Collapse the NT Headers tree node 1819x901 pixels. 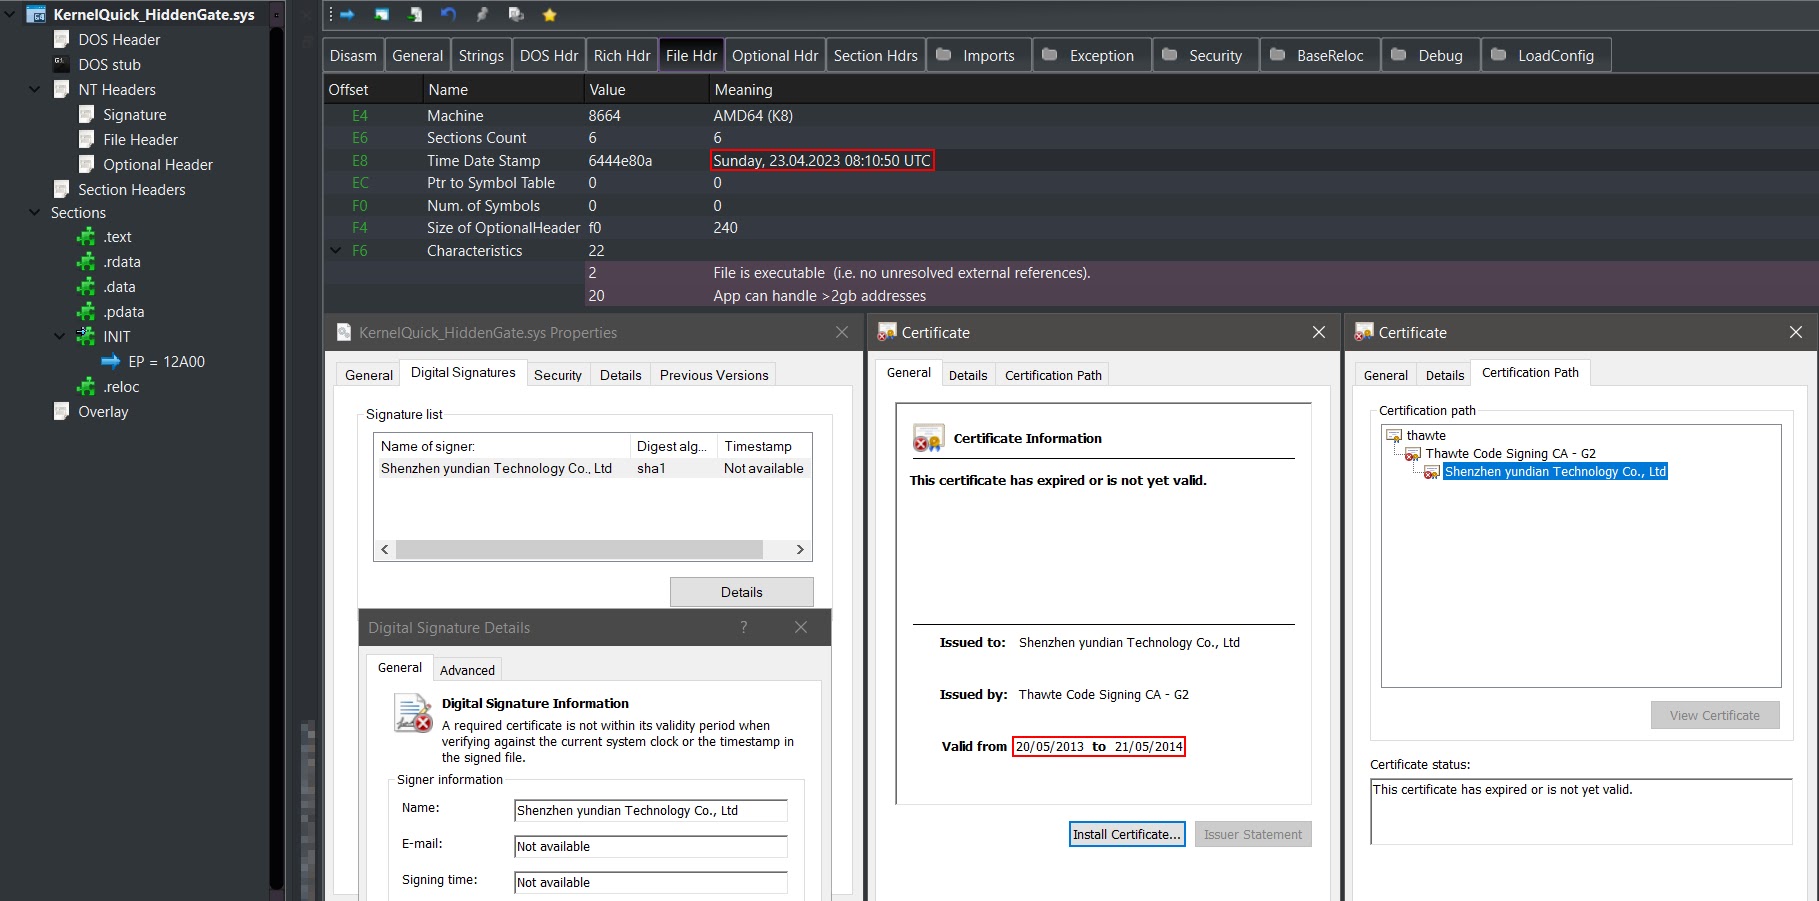tap(34, 89)
